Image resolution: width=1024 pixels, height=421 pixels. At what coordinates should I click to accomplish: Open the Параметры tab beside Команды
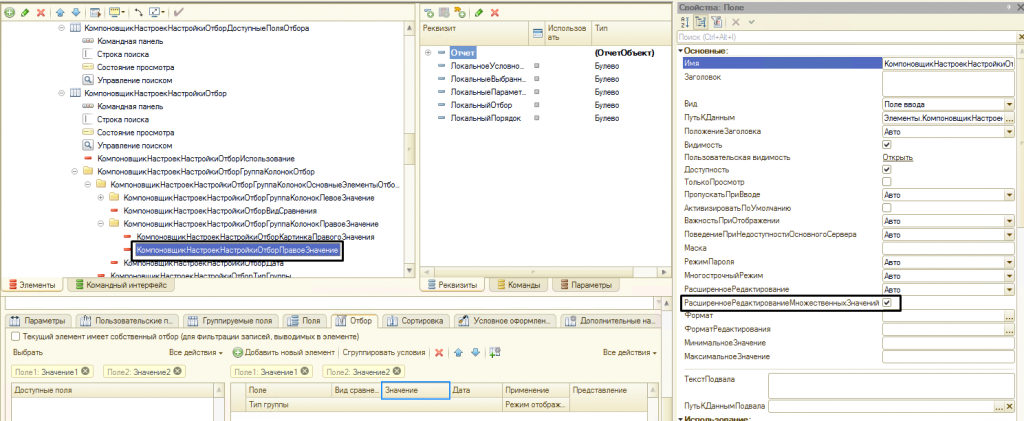[x=585, y=285]
